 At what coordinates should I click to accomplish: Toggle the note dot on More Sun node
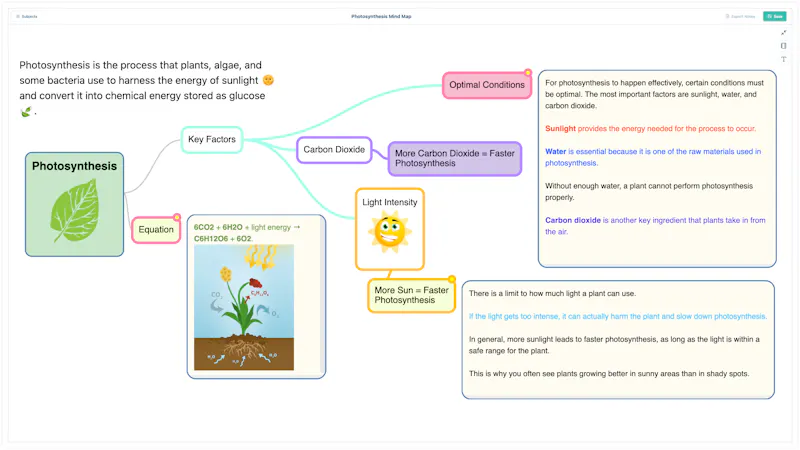point(452,279)
